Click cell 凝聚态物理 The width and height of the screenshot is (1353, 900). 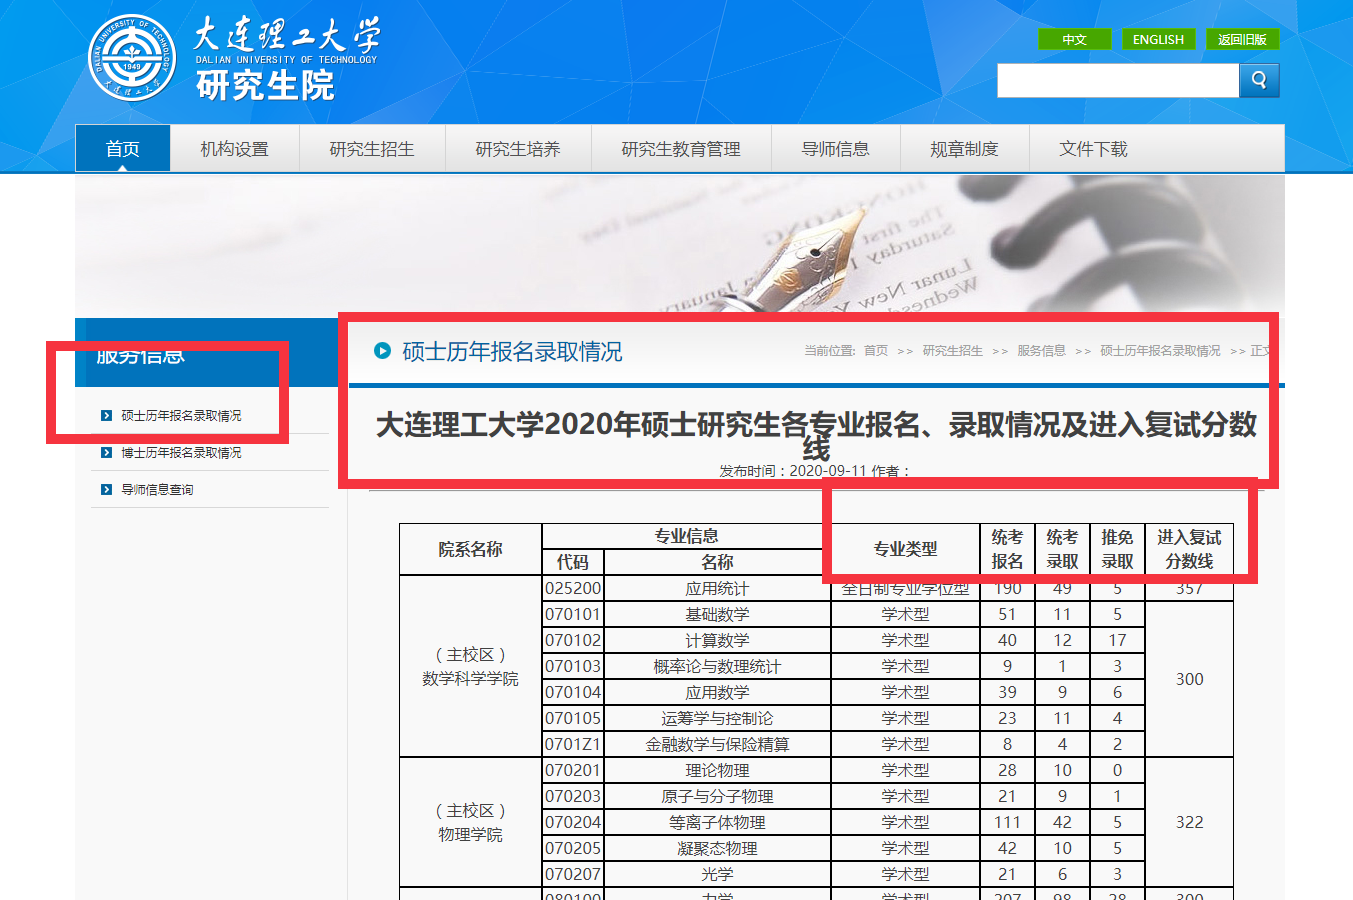click(x=717, y=848)
